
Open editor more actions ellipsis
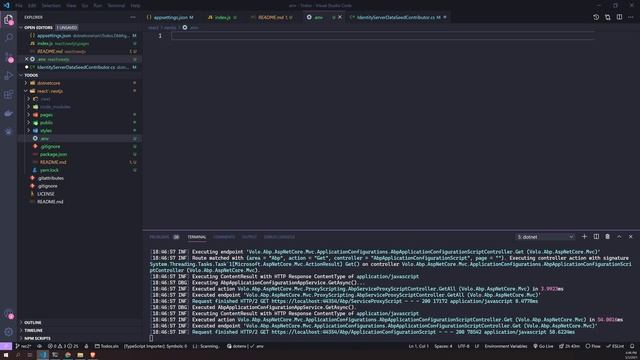[631, 17]
